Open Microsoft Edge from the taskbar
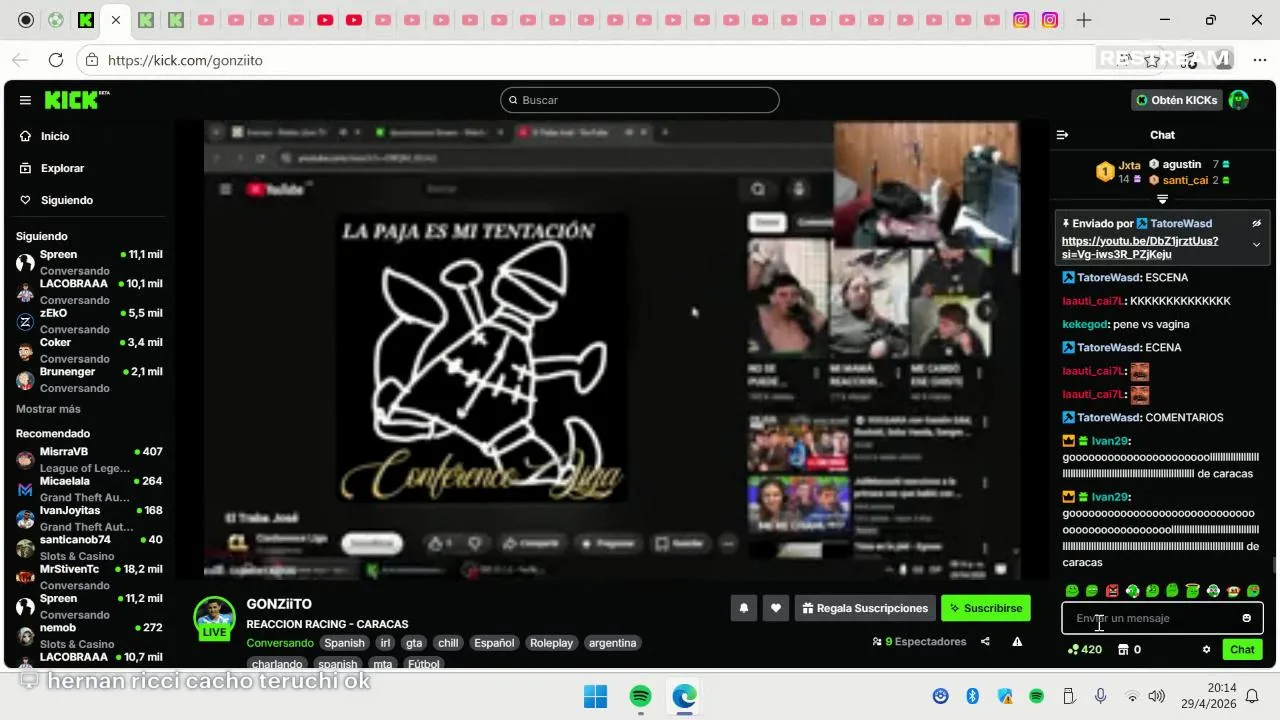 685,696
